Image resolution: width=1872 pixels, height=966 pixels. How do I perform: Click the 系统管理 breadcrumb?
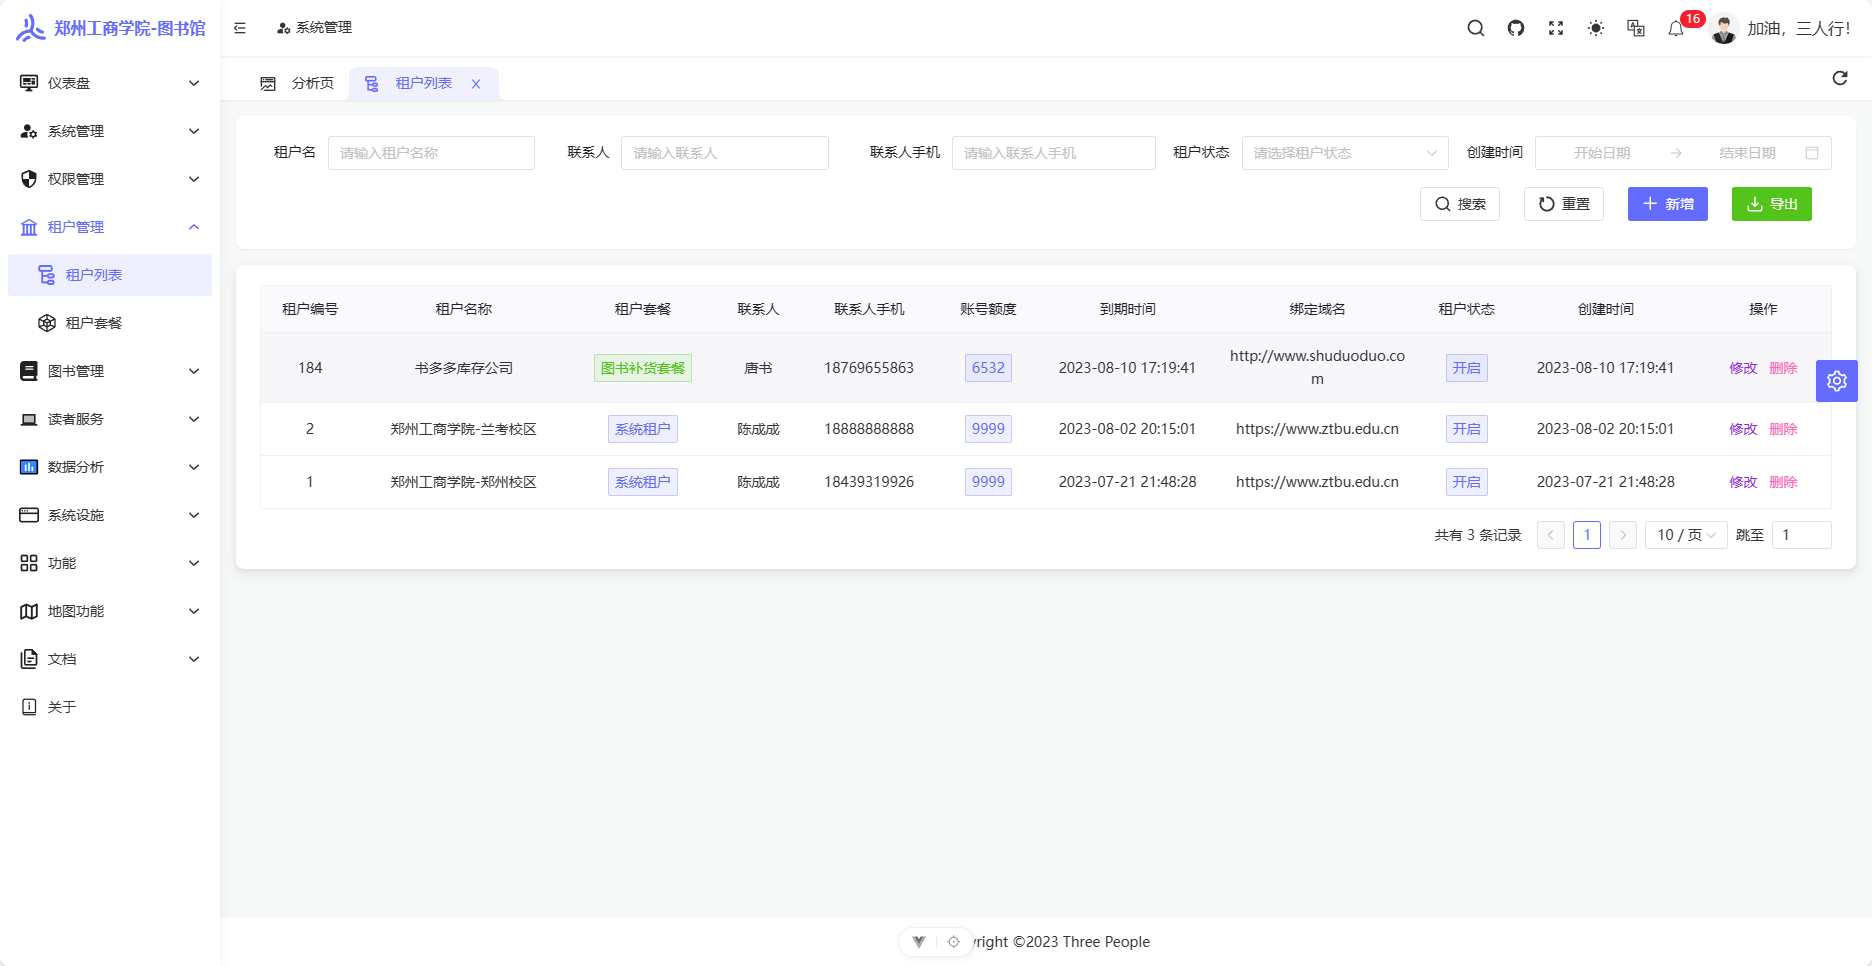314,28
